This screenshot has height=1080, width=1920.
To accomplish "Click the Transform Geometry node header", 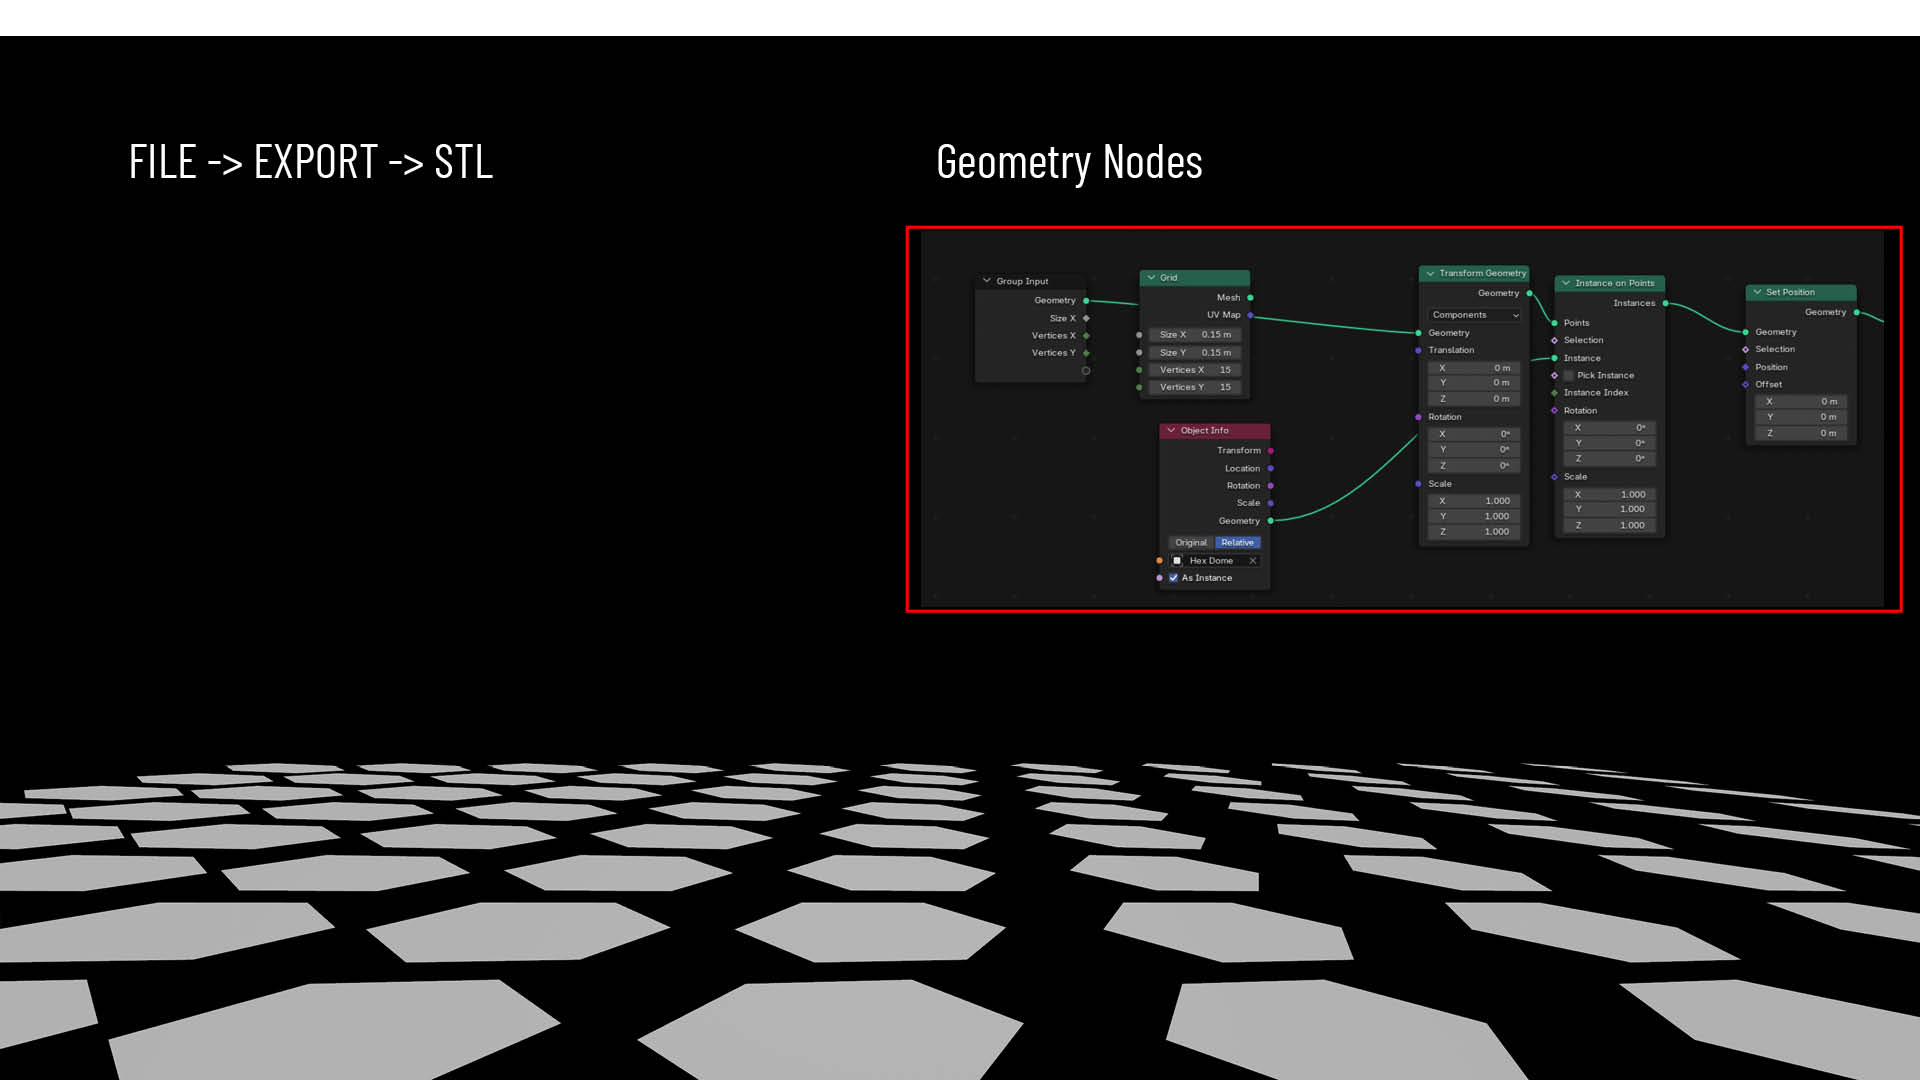I will pos(1482,273).
